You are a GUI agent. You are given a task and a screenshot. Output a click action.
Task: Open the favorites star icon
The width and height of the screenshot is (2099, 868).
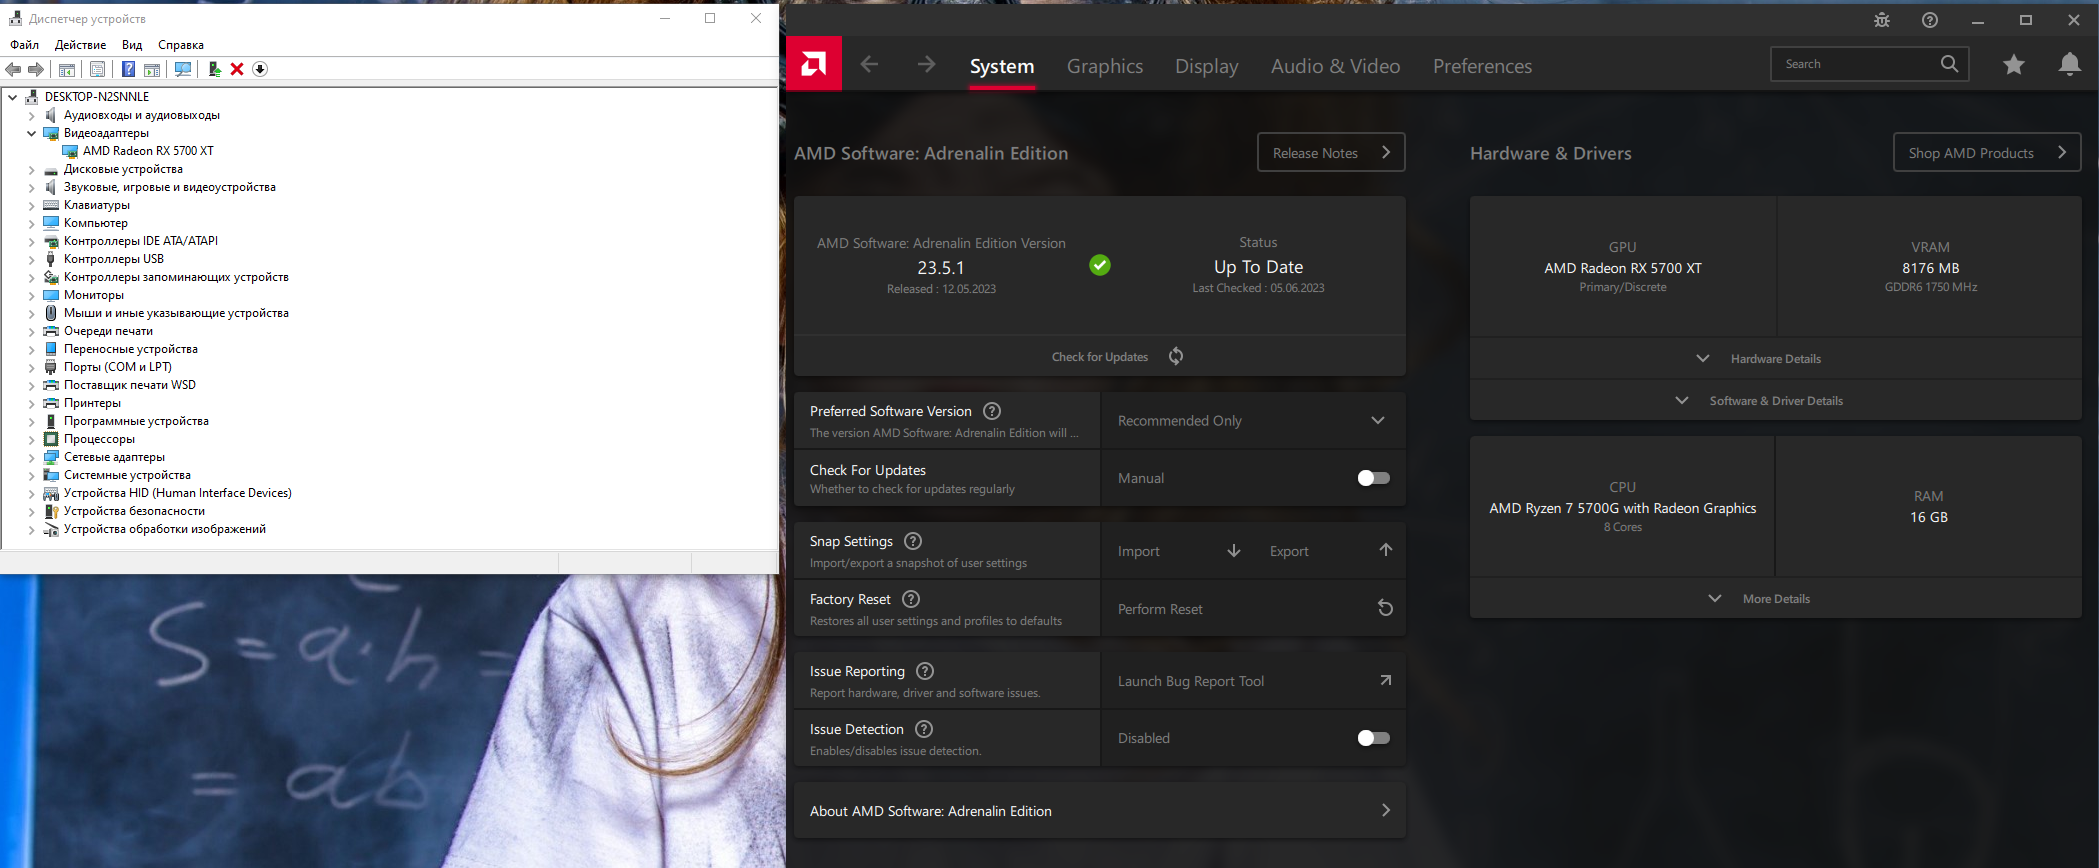2014,65
